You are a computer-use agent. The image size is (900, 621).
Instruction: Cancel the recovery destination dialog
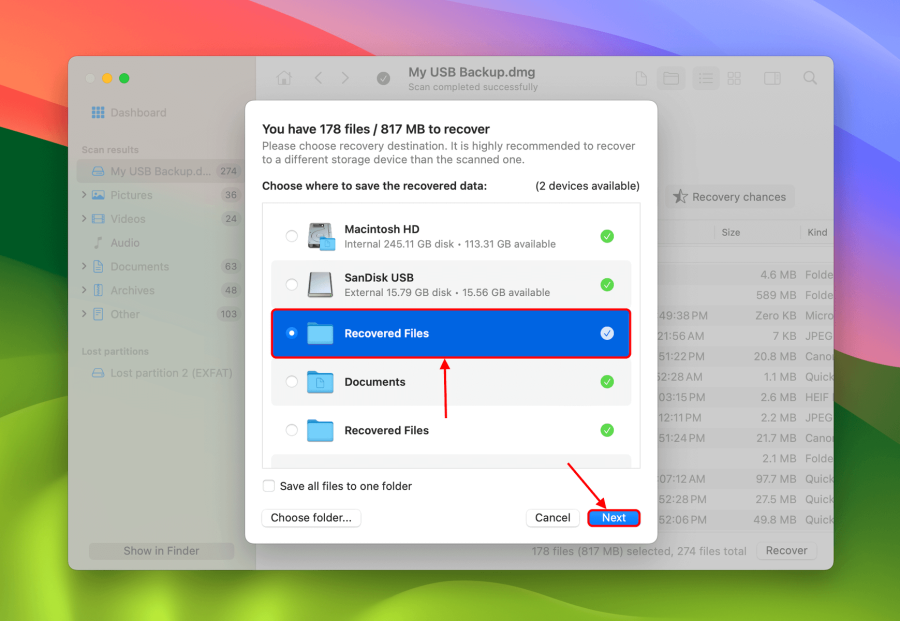coord(552,518)
